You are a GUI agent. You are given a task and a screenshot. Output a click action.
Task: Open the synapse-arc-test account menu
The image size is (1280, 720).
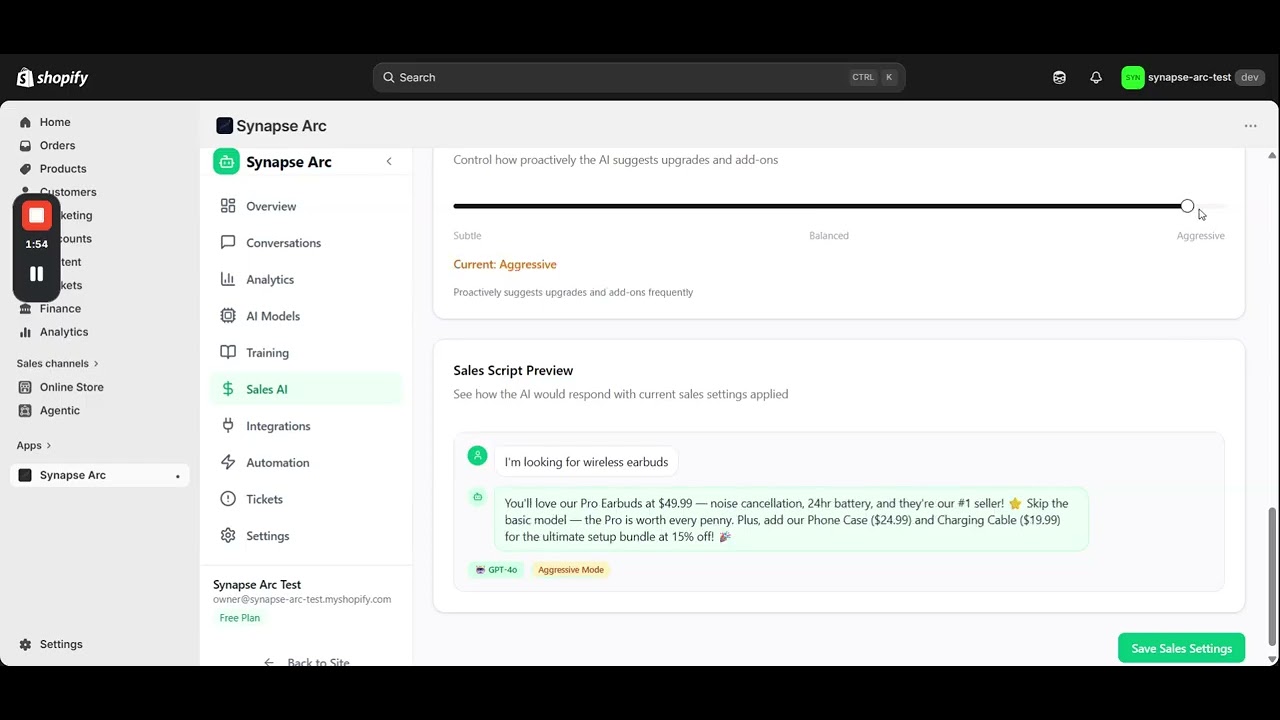1193,77
